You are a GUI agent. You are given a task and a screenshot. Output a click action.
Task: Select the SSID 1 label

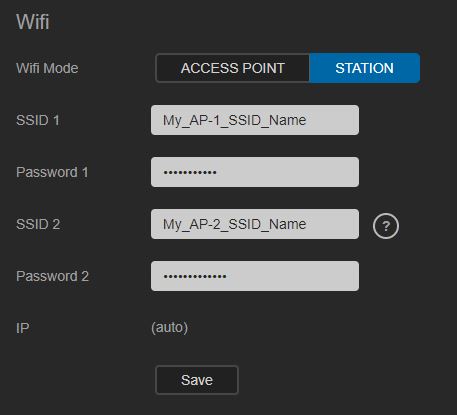[38, 120]
